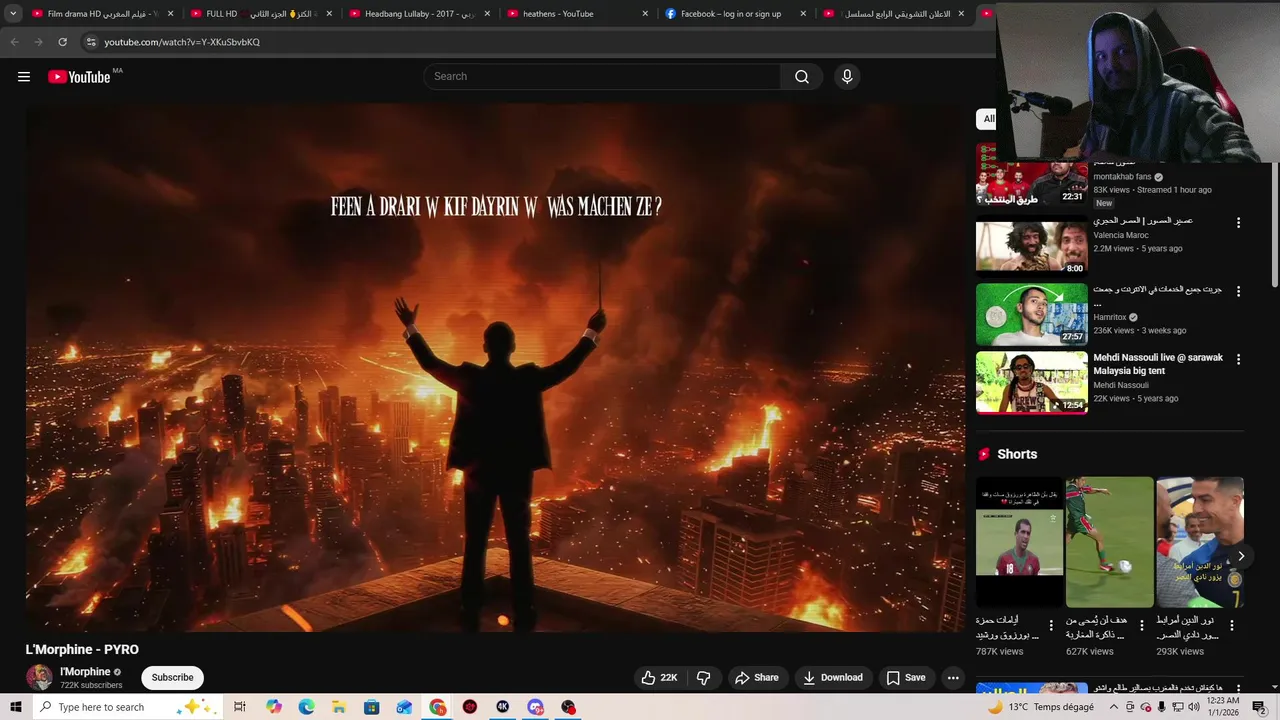Image resolution: width=1280 pixels, height=720 pixels.
Task: Open the 787K views Short thumbnail
Action: (1019, 542)
